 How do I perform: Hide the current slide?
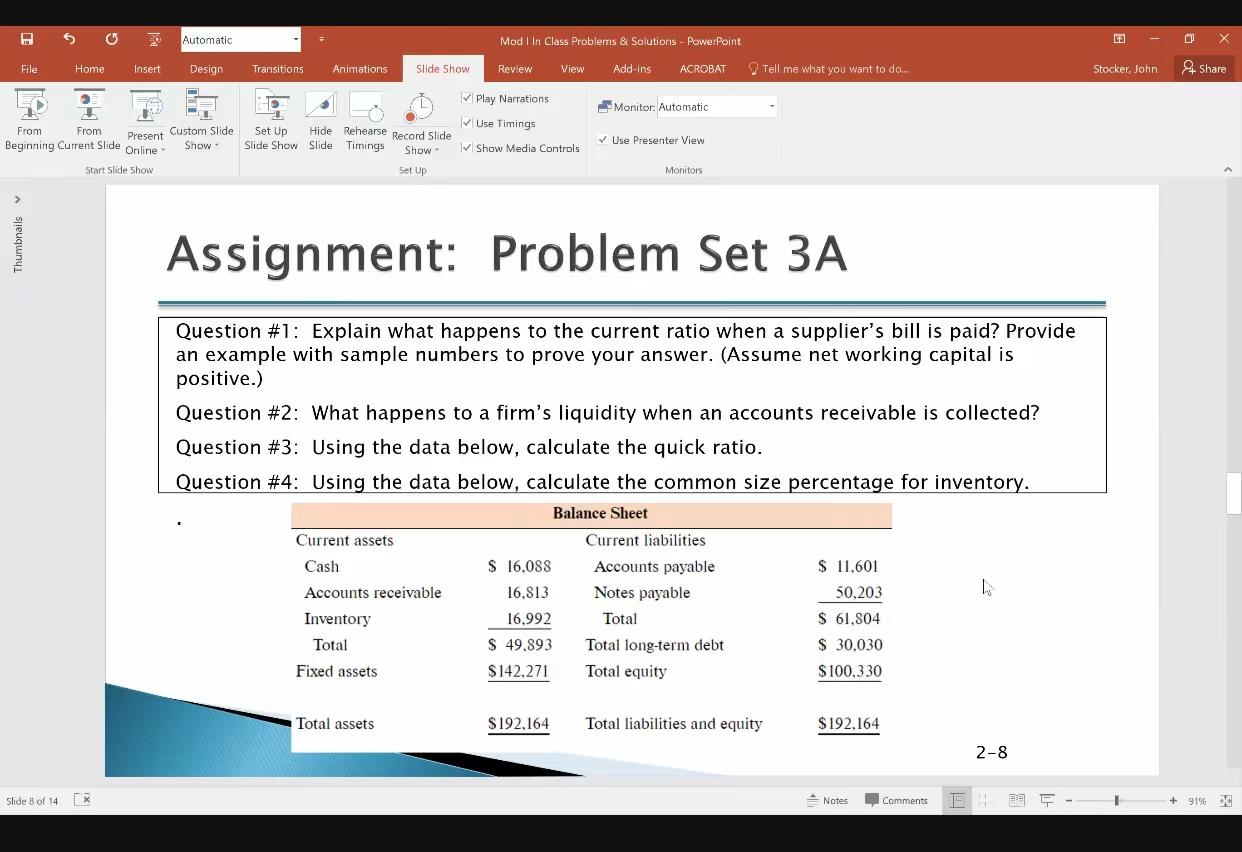tap(320, 120)
